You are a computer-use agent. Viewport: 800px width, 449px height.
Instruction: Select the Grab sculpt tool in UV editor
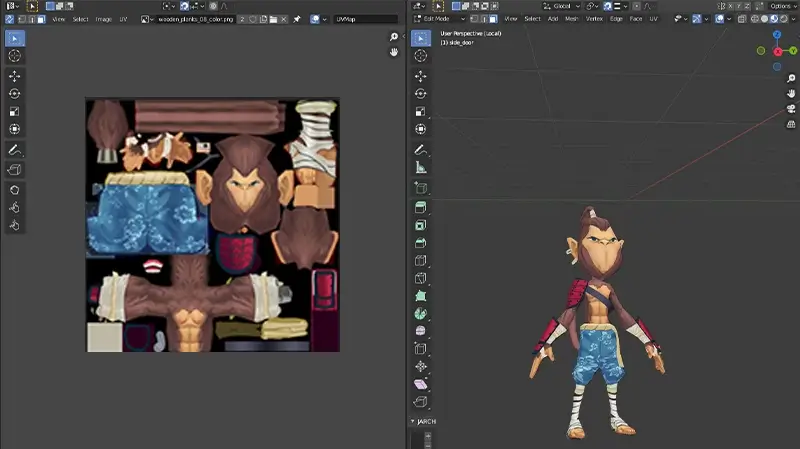14,190
